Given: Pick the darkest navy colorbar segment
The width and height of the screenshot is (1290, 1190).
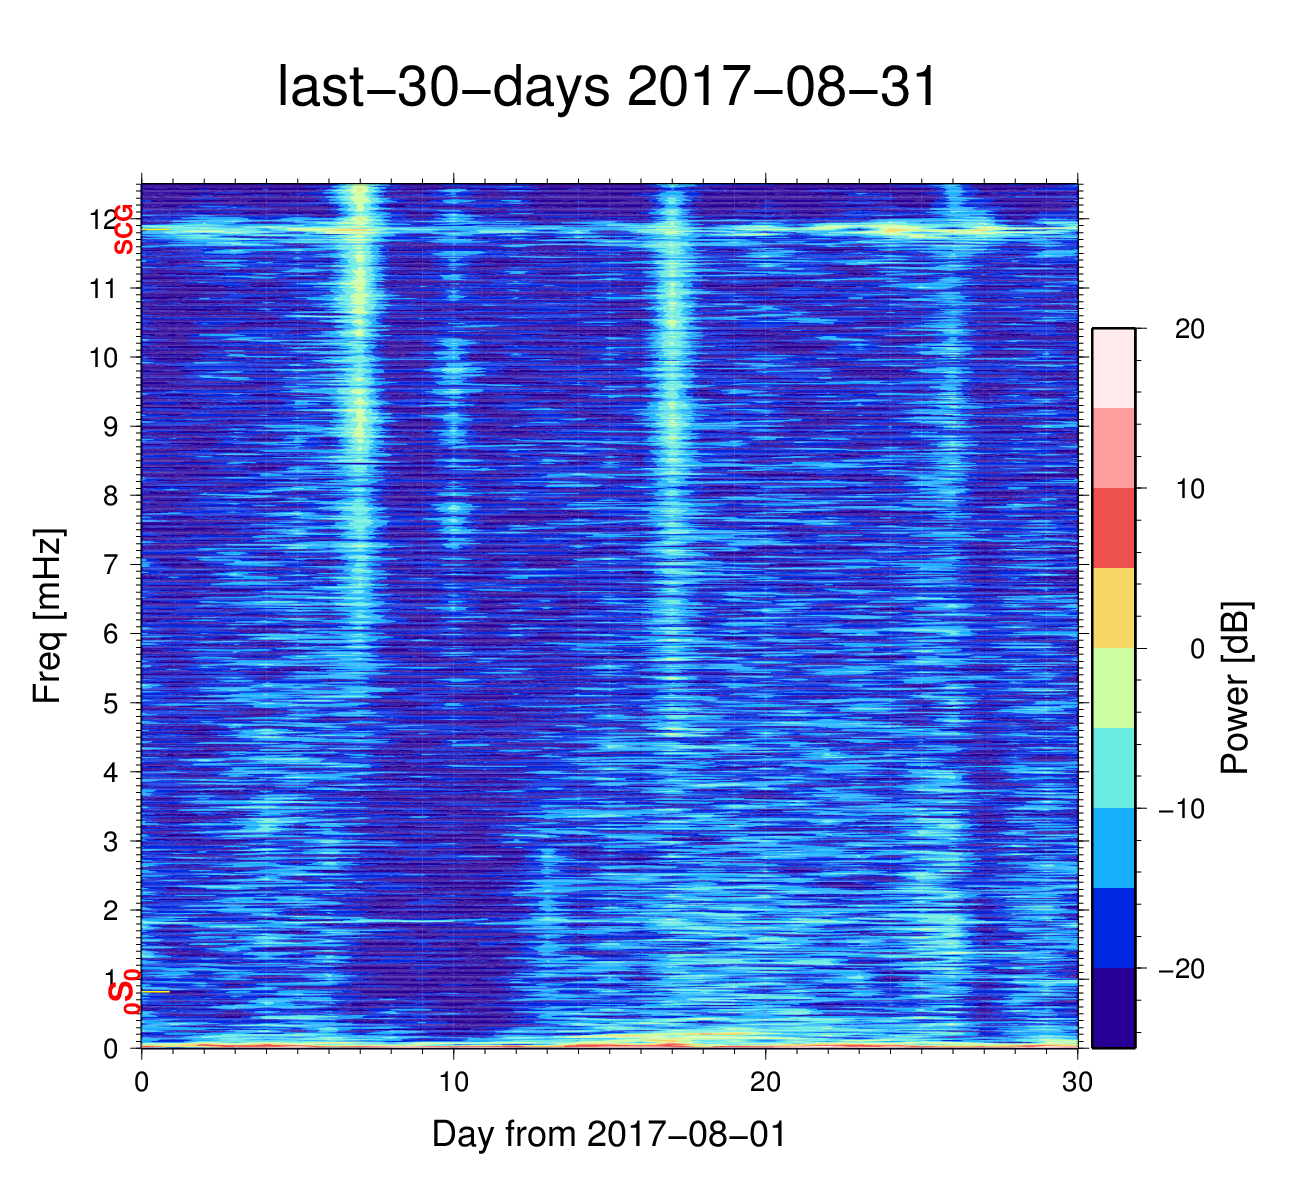Looking at the screenshot, I should coord(1113,1007).
